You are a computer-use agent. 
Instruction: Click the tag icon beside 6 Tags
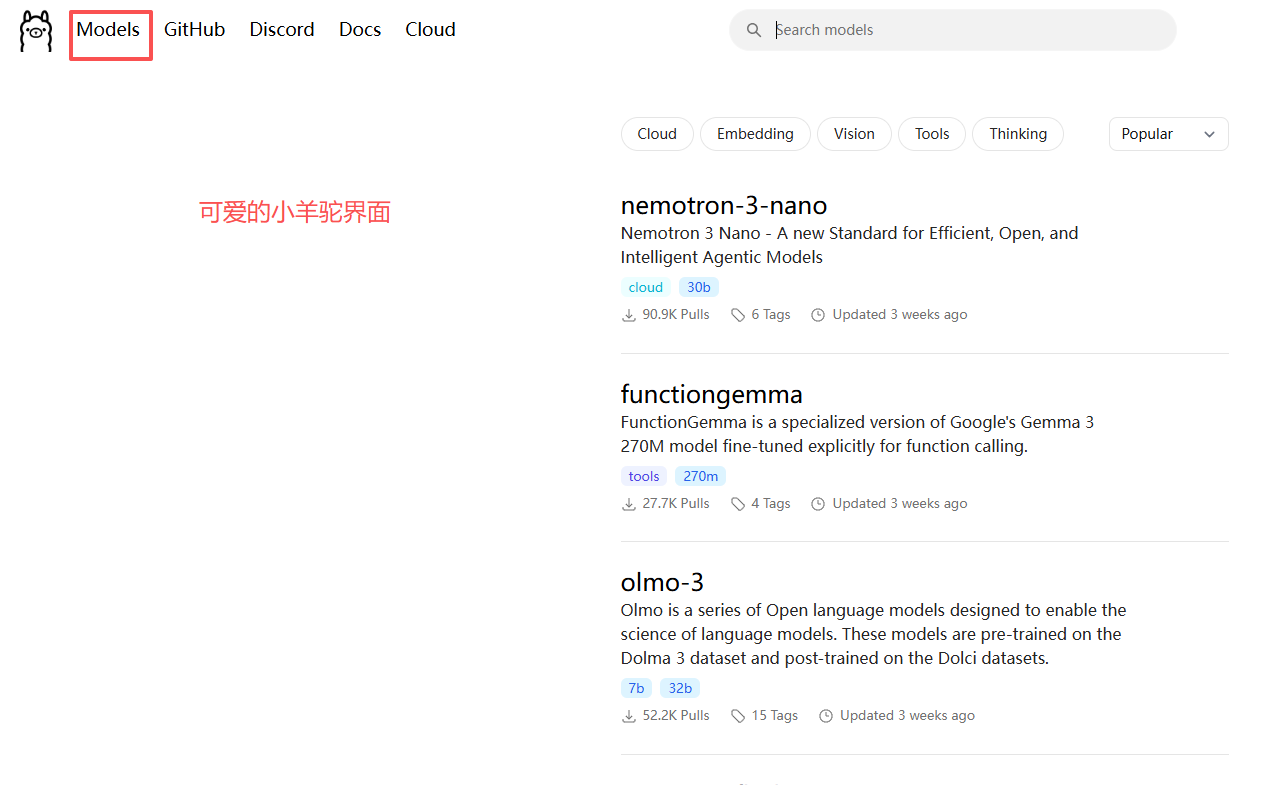(x=738, y=315)
